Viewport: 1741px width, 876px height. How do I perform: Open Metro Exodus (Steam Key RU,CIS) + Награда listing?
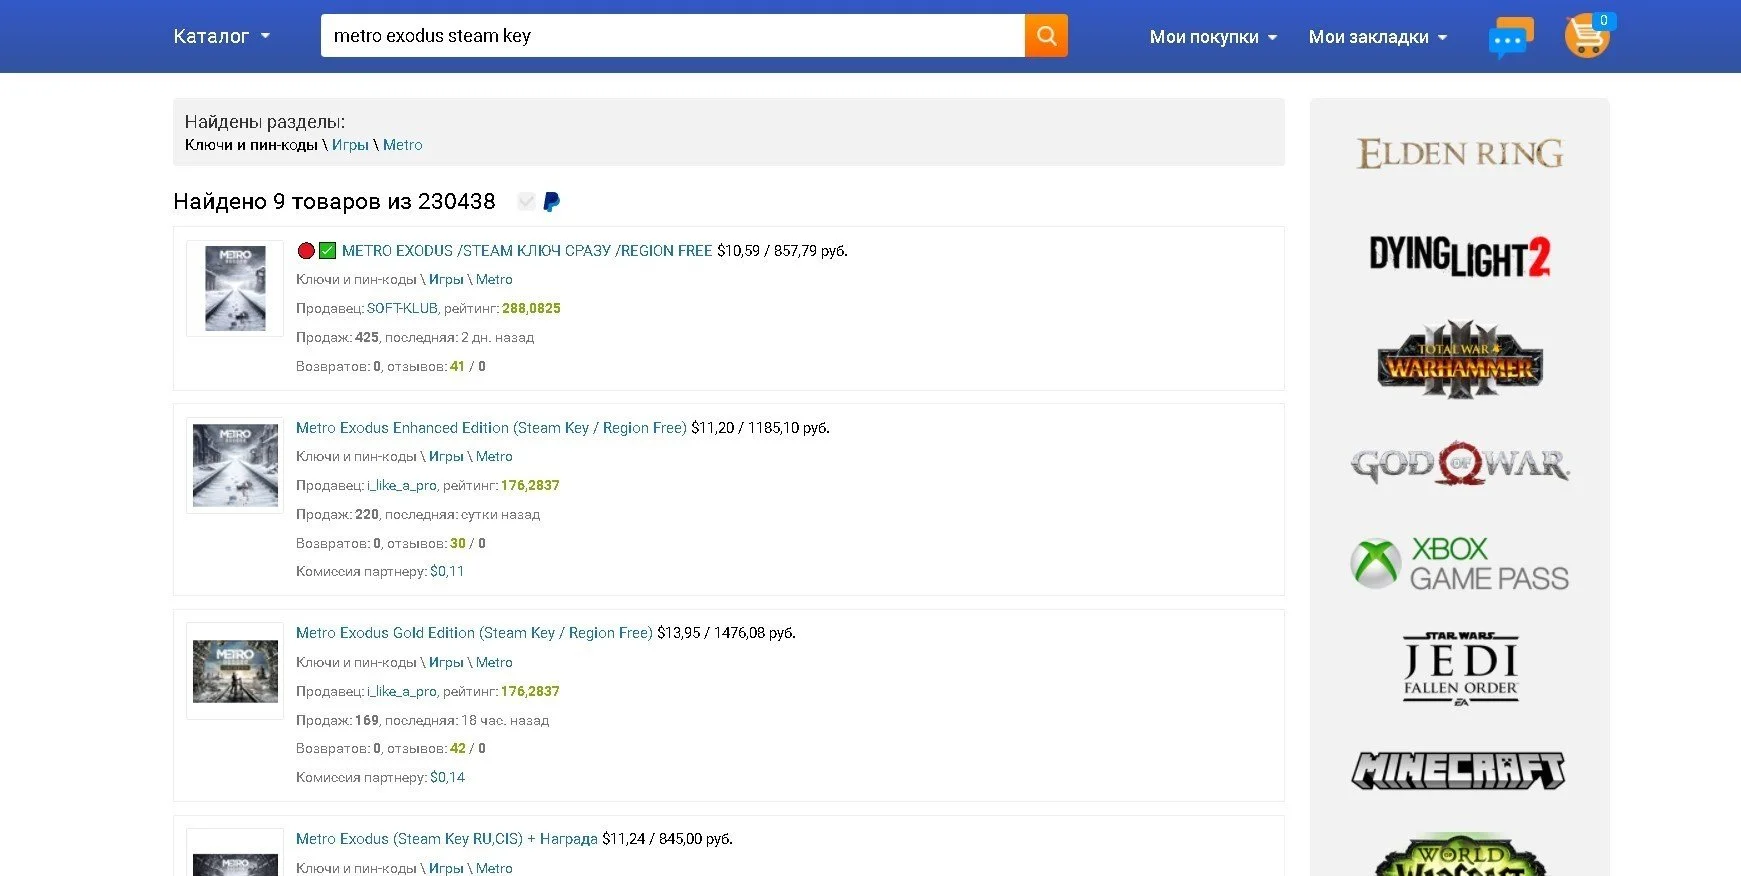447,839
